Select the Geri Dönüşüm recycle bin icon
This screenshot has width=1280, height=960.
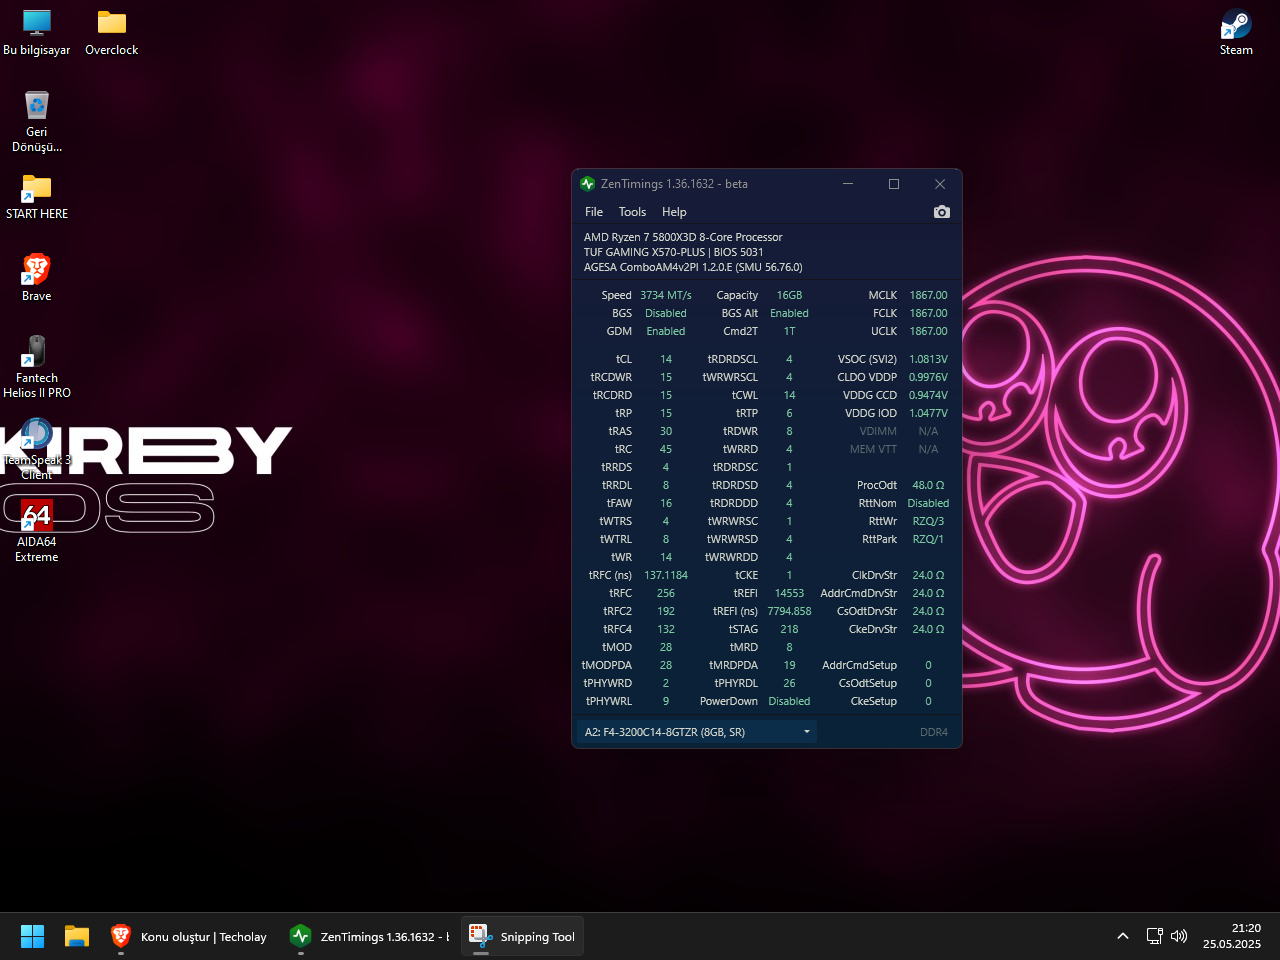coord(37,121)
